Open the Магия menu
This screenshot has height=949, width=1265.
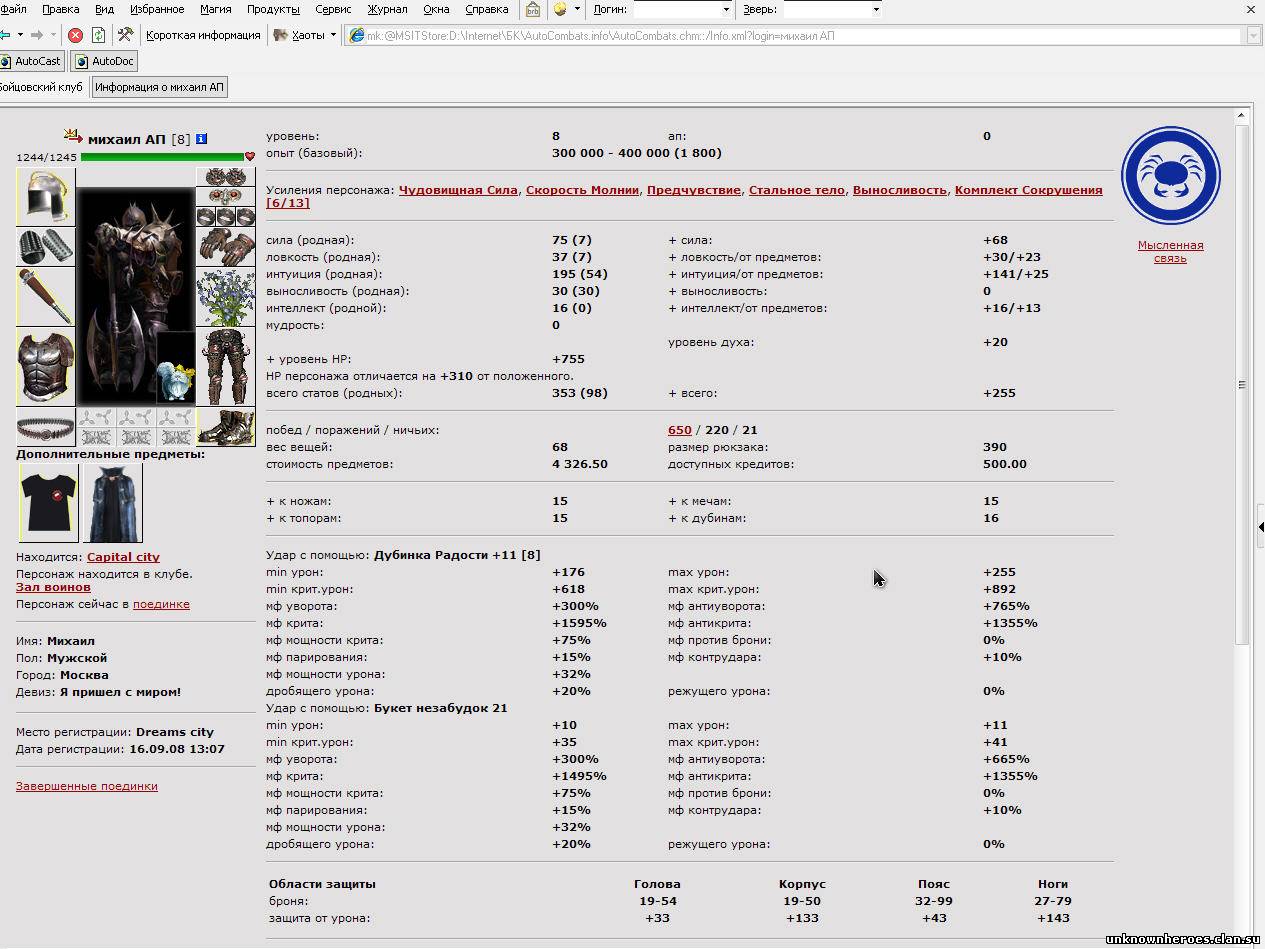[x=216, y=9]
